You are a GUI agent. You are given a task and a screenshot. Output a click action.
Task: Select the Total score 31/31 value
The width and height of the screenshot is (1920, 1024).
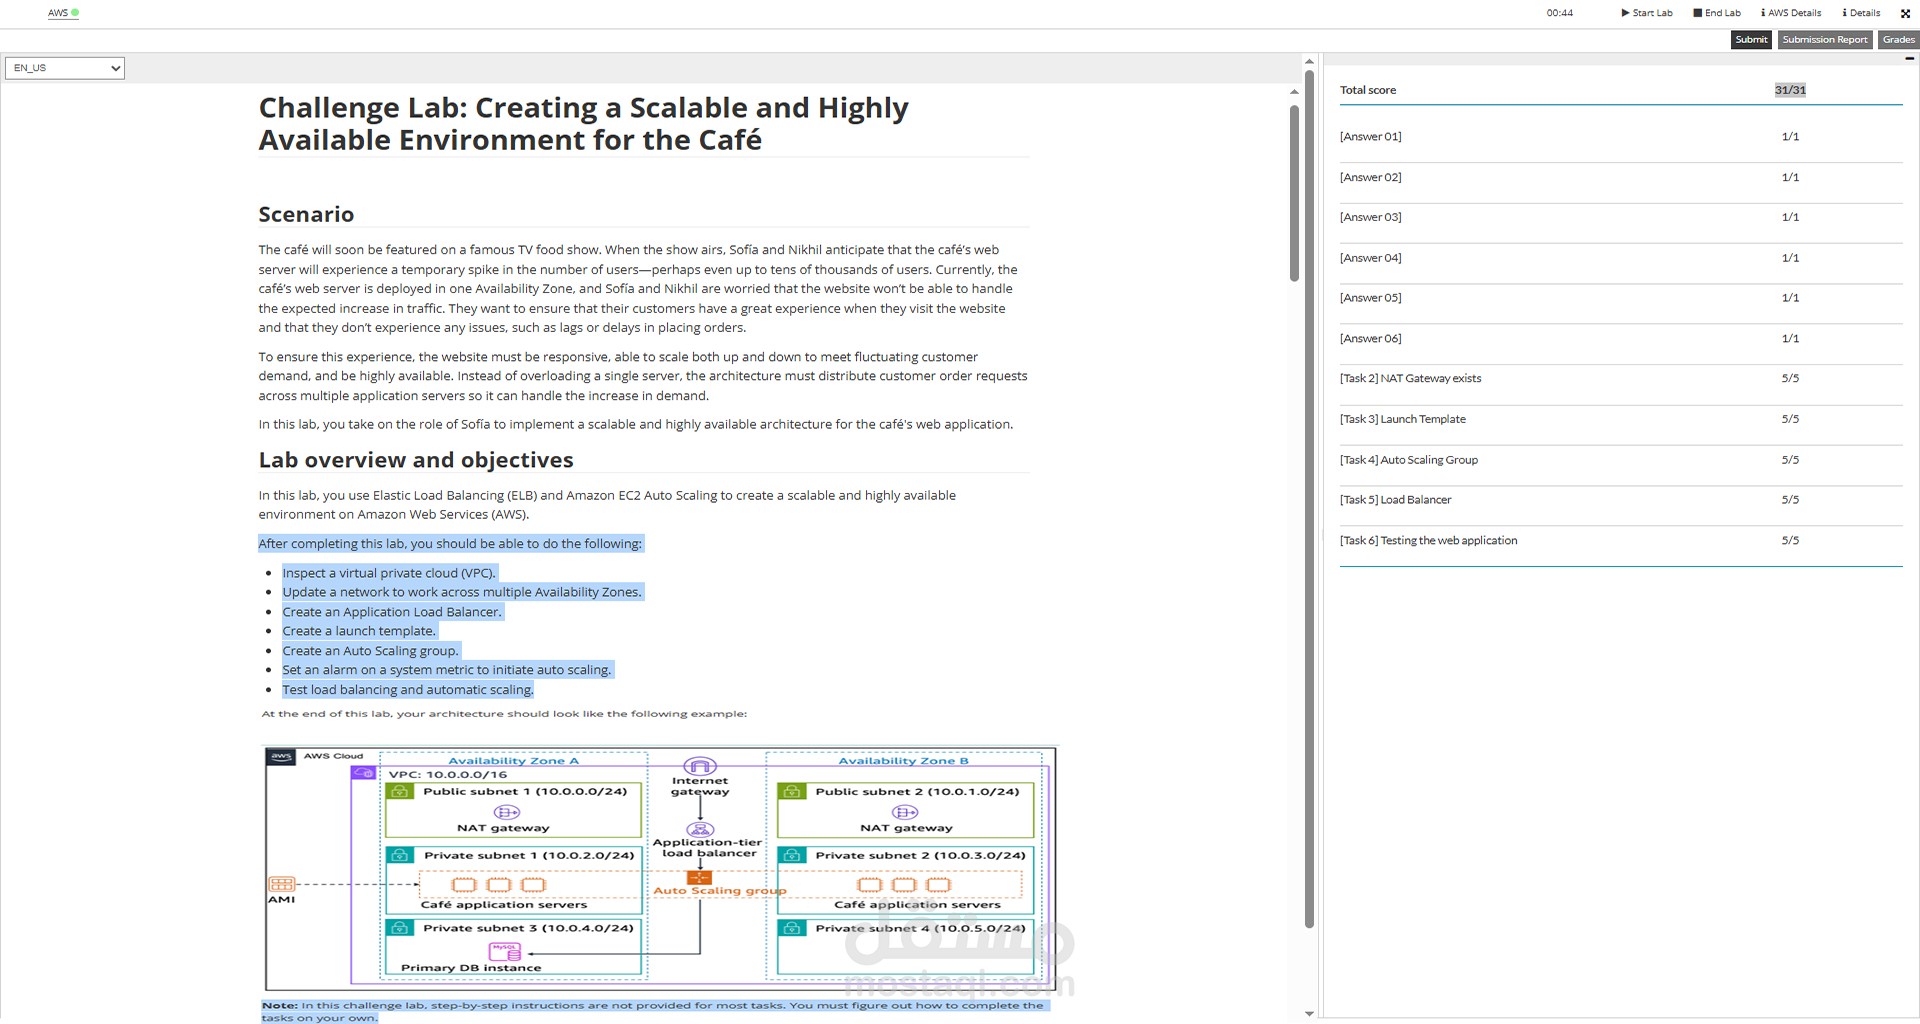1790,89
